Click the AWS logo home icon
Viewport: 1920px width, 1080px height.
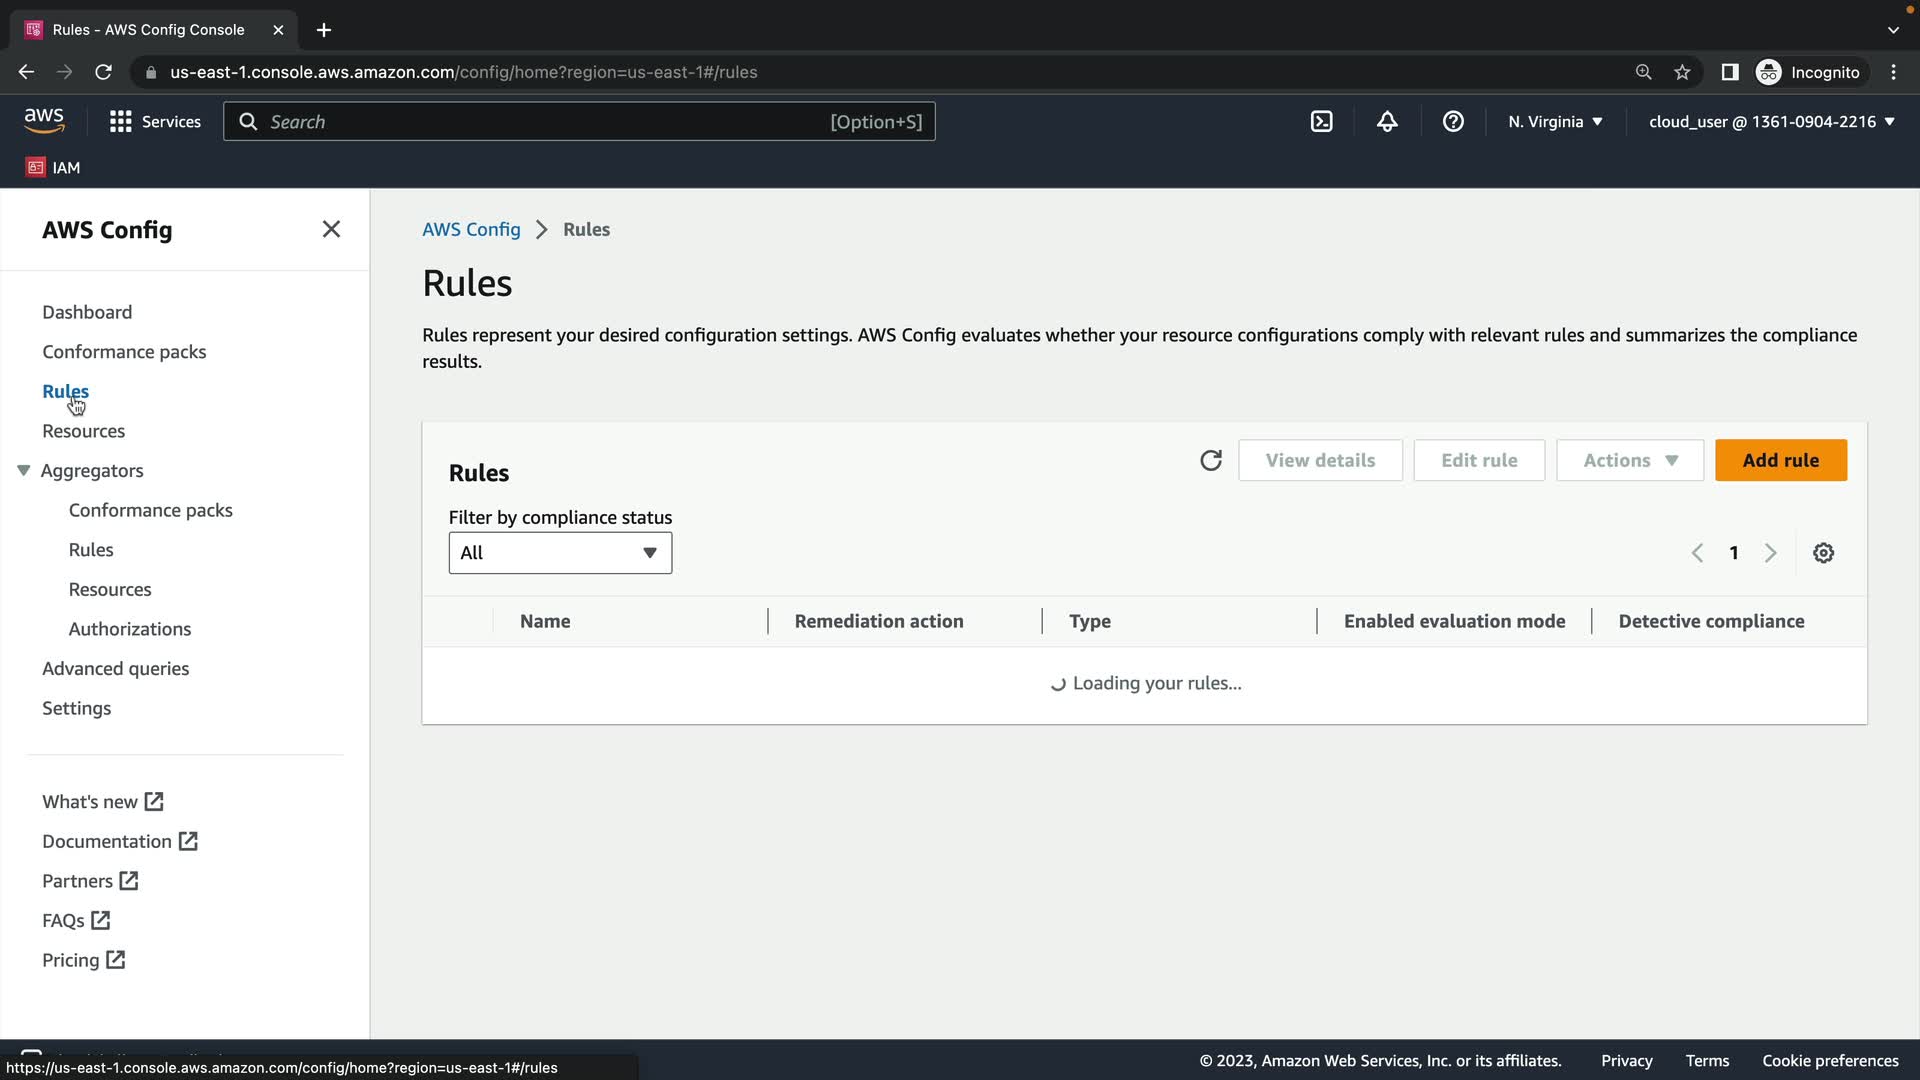44,121
